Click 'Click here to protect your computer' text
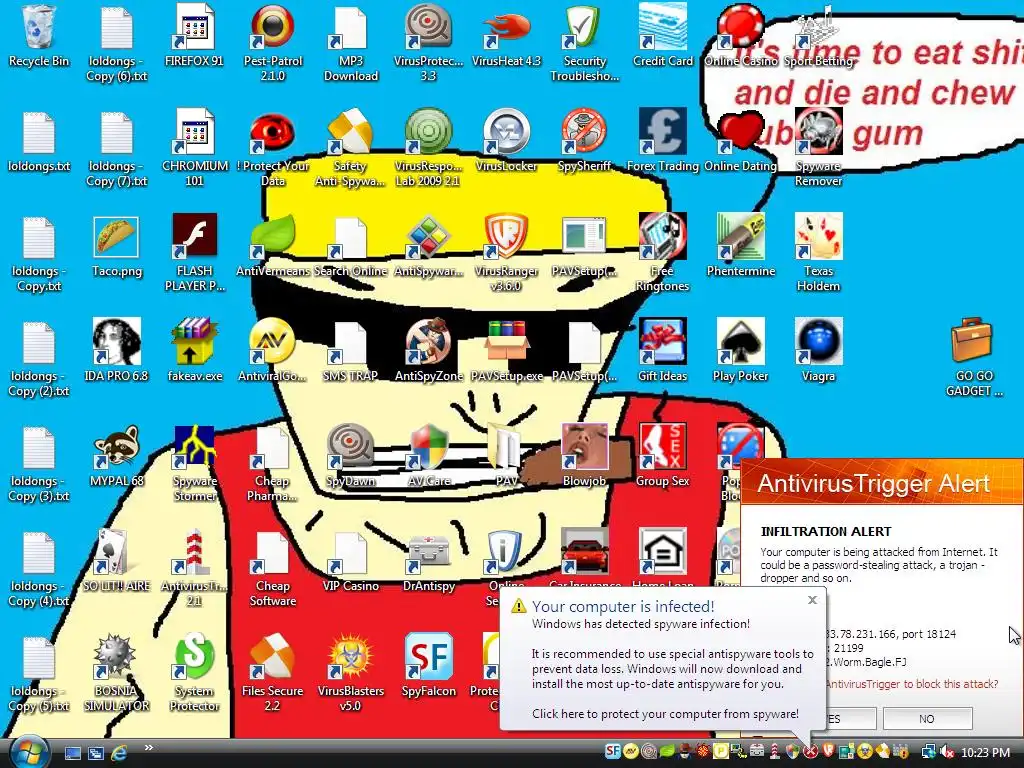Viewport: 1024px width, 768px height. [665, 714]
